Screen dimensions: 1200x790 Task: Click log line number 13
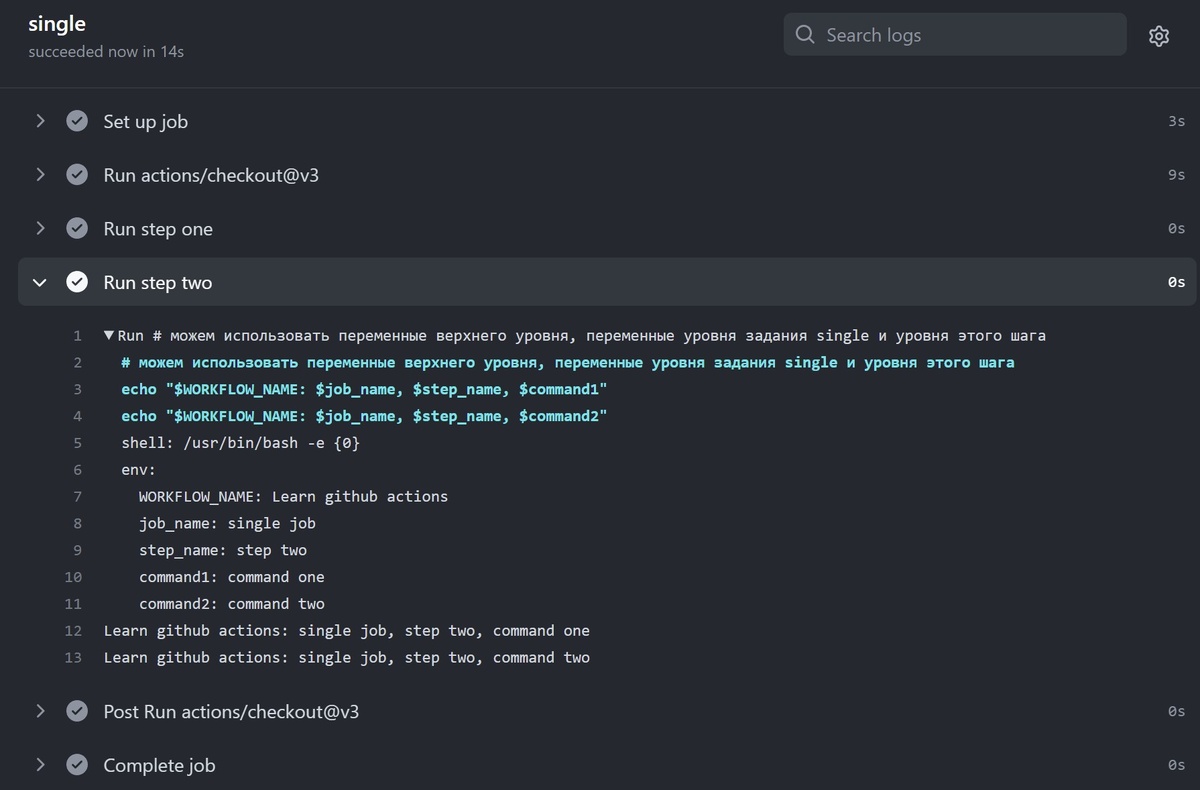[x=73, y=658]
